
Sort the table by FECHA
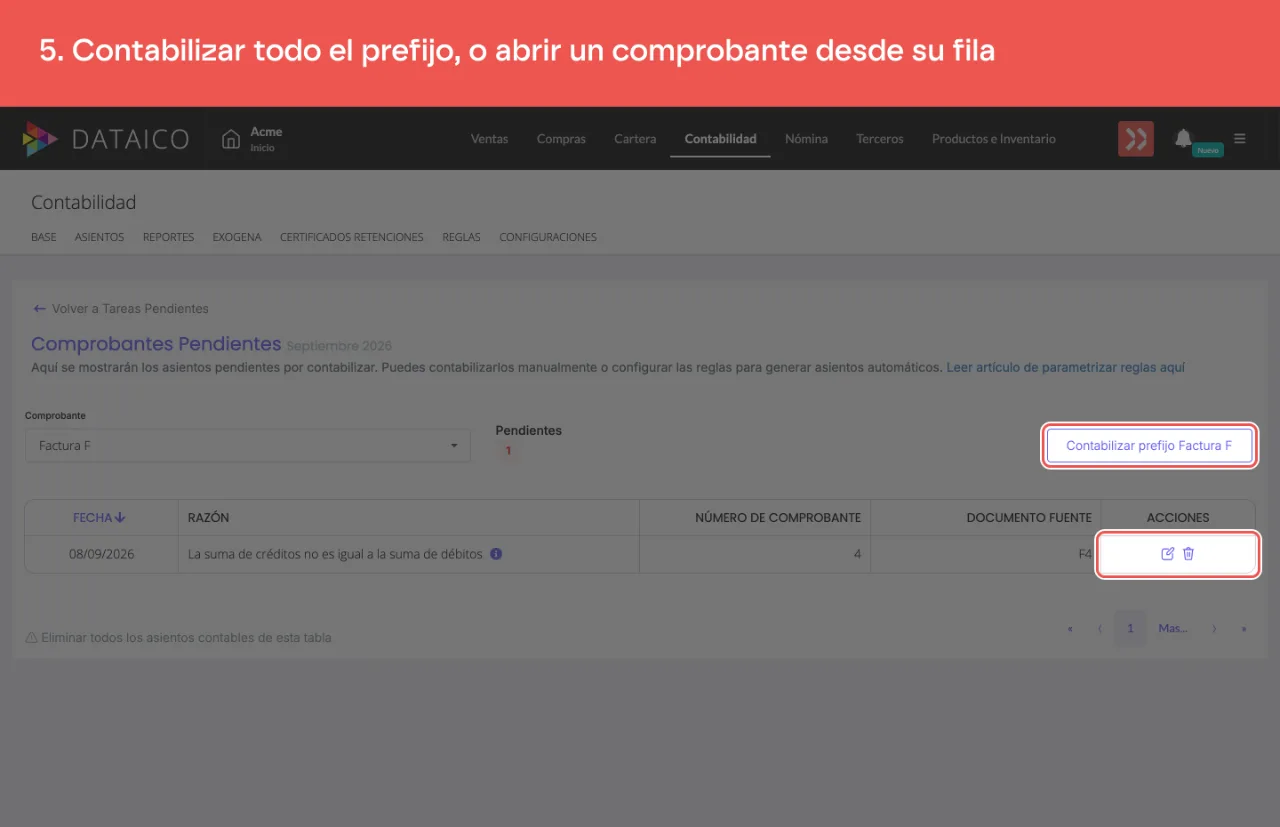(99, 518)
